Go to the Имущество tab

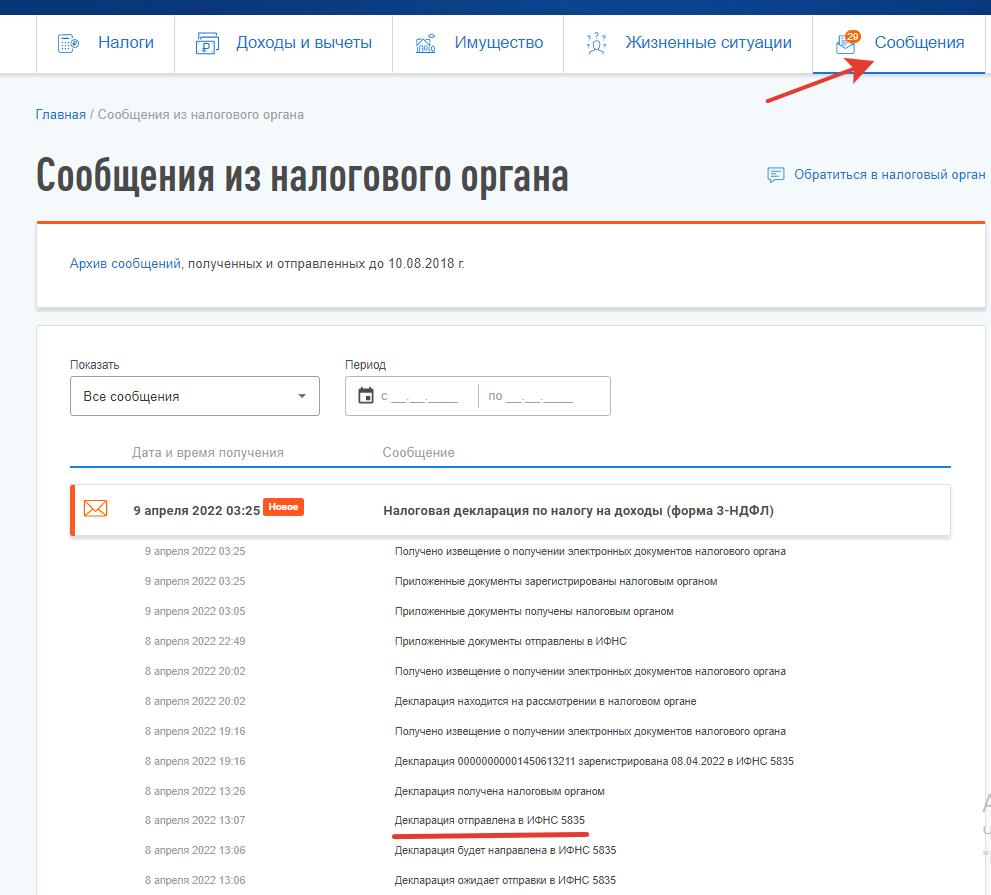click(x=498, y=43)
